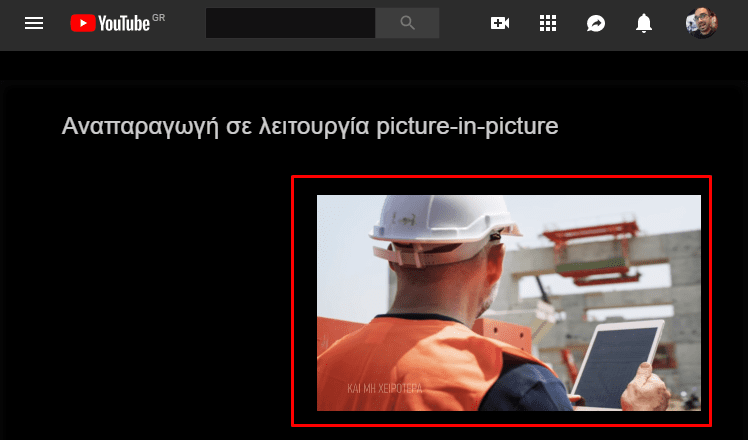Open the create video camera icon
This screenshot has height=440, width=748.
[x=499, y=23]
